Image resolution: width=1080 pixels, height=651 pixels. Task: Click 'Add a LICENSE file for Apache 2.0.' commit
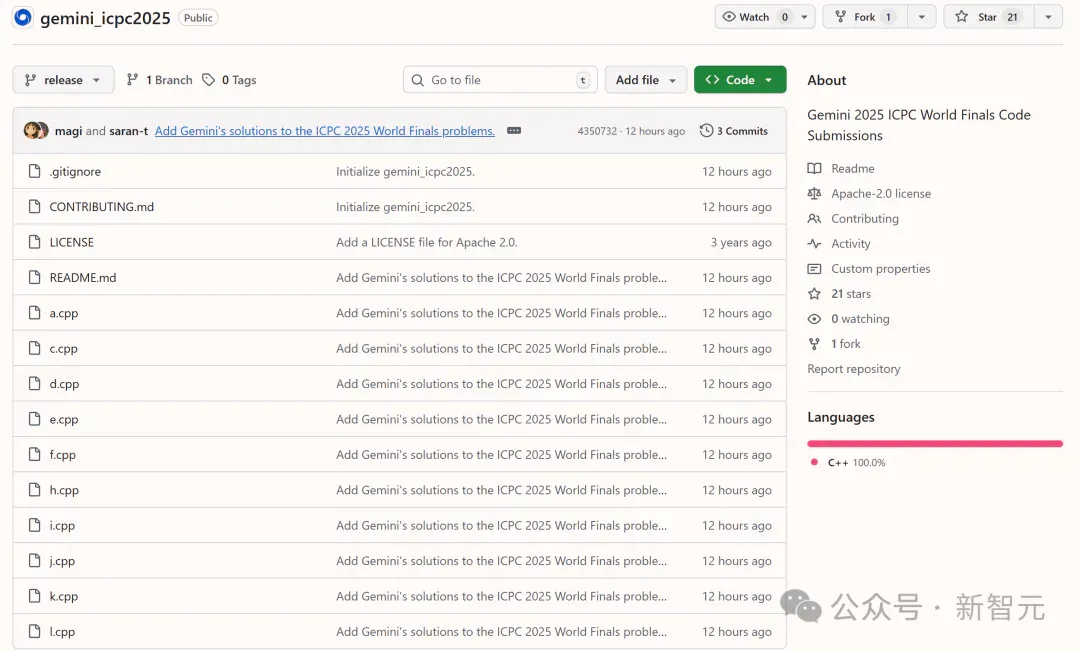point(426,242)
